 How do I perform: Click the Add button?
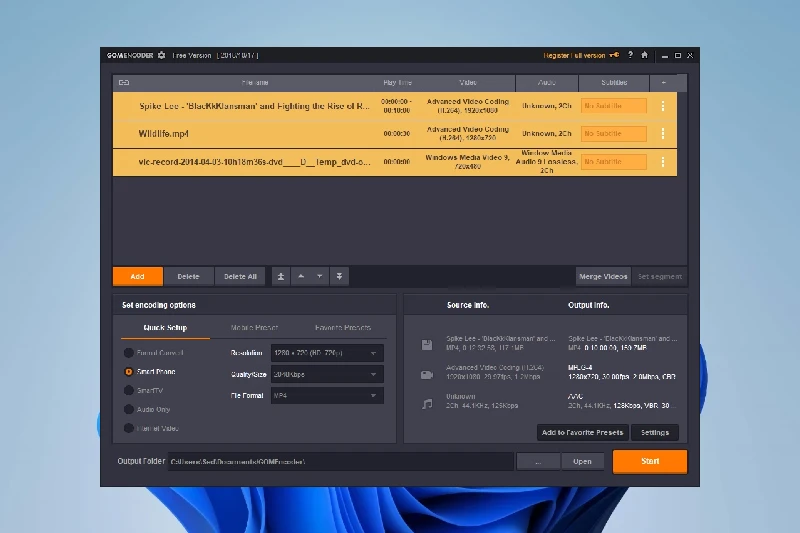(x=138, y=276)
